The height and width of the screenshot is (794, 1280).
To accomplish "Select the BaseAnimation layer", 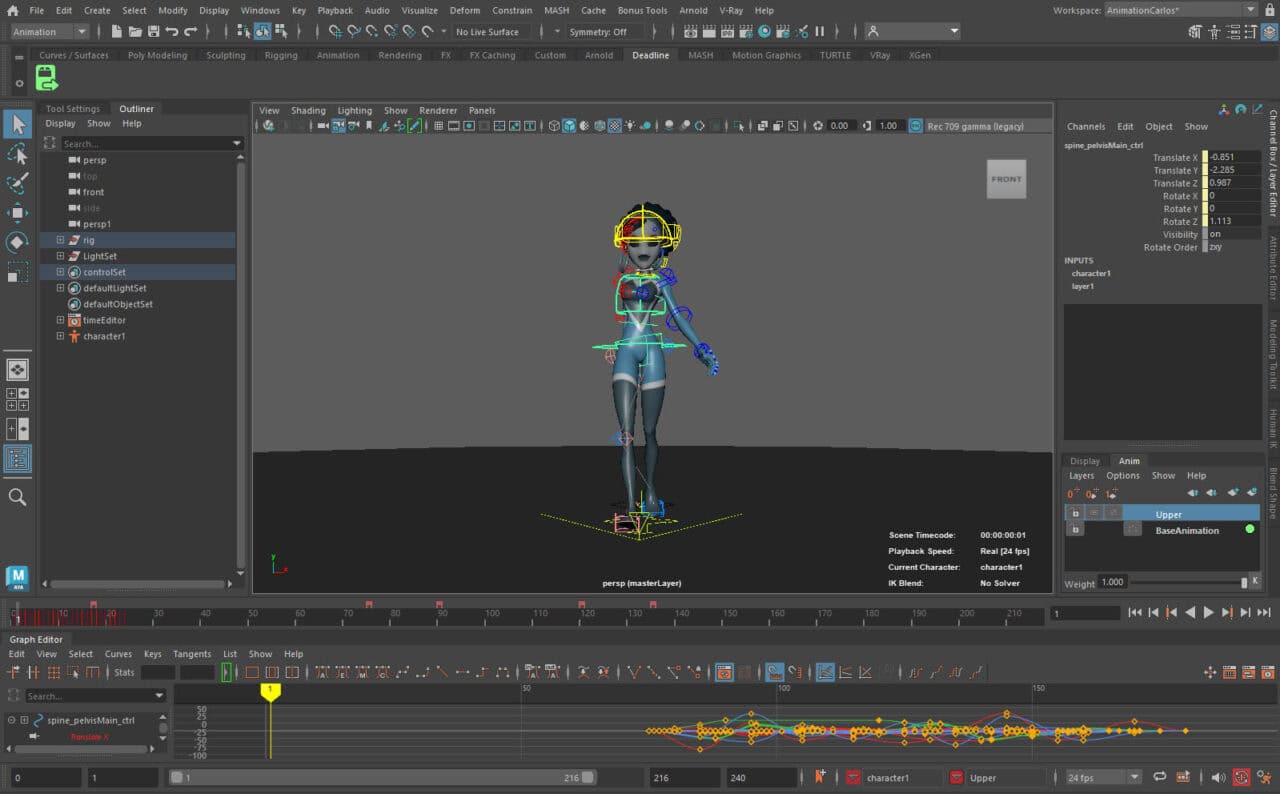I will pyautogui.click(x=1187, y=530).
